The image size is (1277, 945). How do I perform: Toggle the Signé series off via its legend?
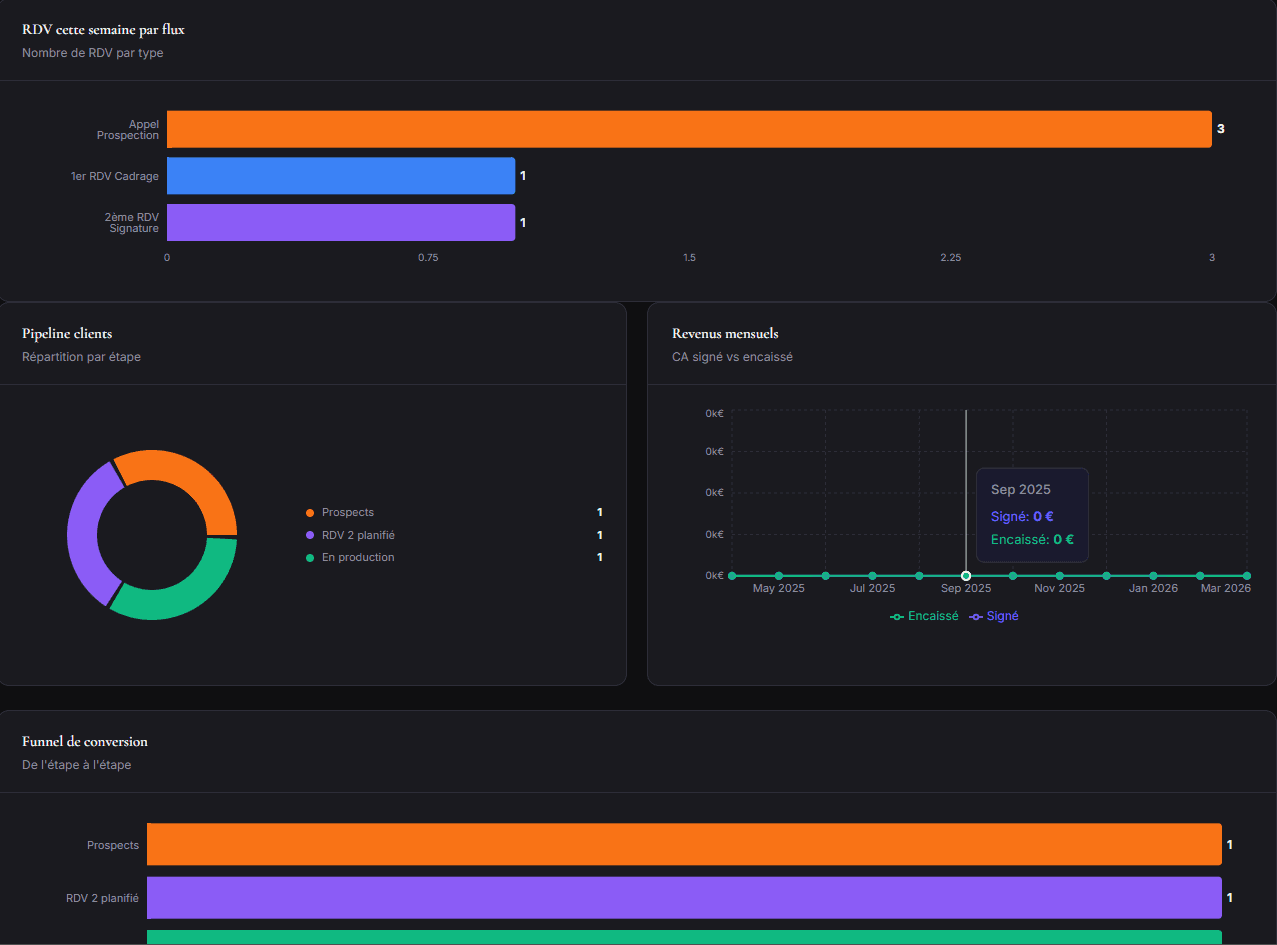pyautogui.click(x=999, y=616)
